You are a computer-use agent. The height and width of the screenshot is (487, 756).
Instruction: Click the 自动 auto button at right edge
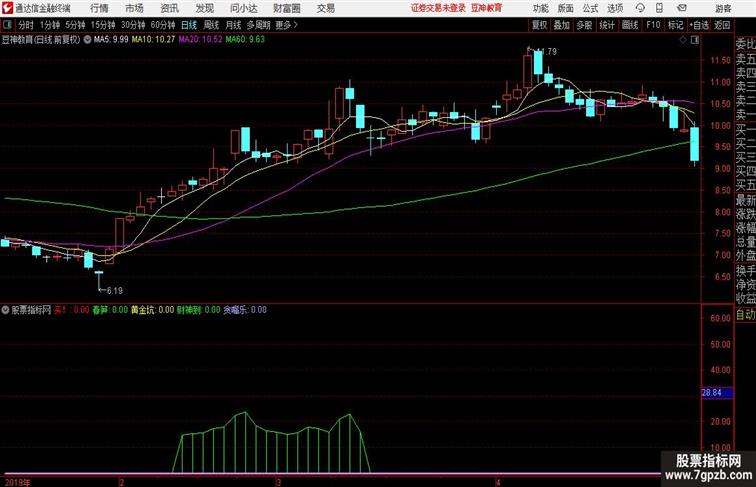(x=745, y=315)
